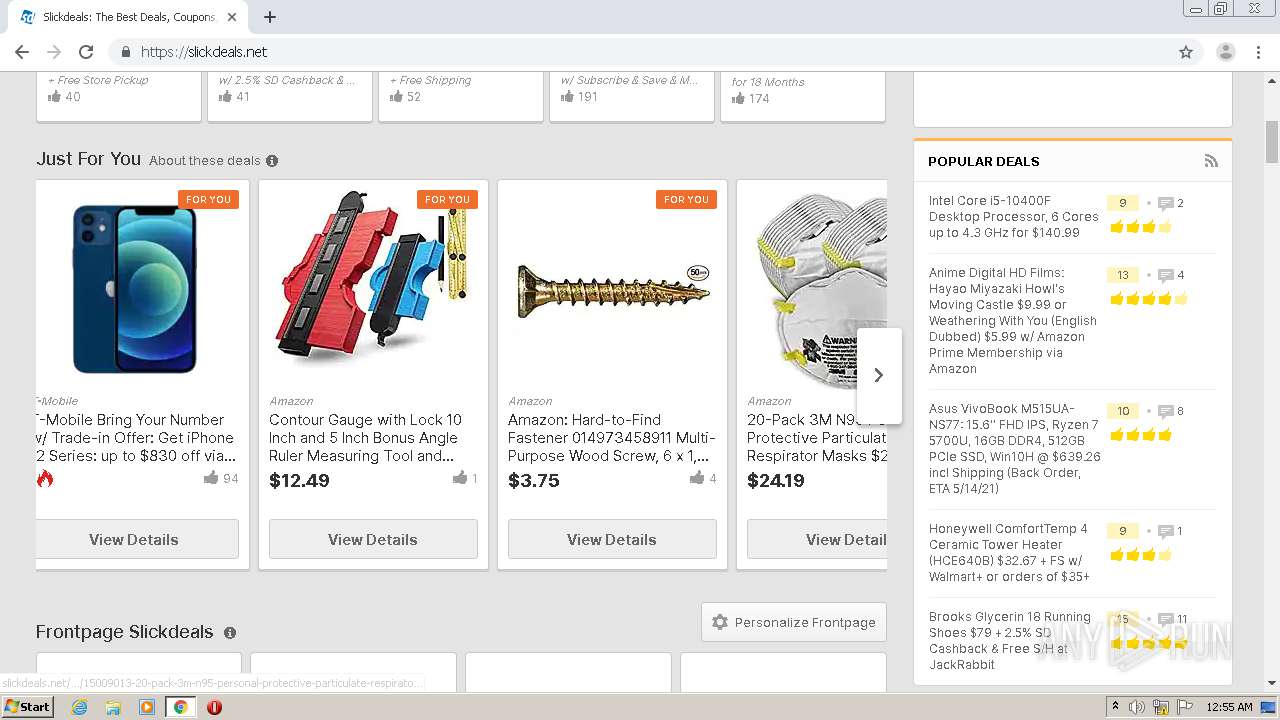Image resolution: width=1280 pixels, height=720 pixels.
Task: Show next Just For You deals arrow
Action: click(879, 375)
